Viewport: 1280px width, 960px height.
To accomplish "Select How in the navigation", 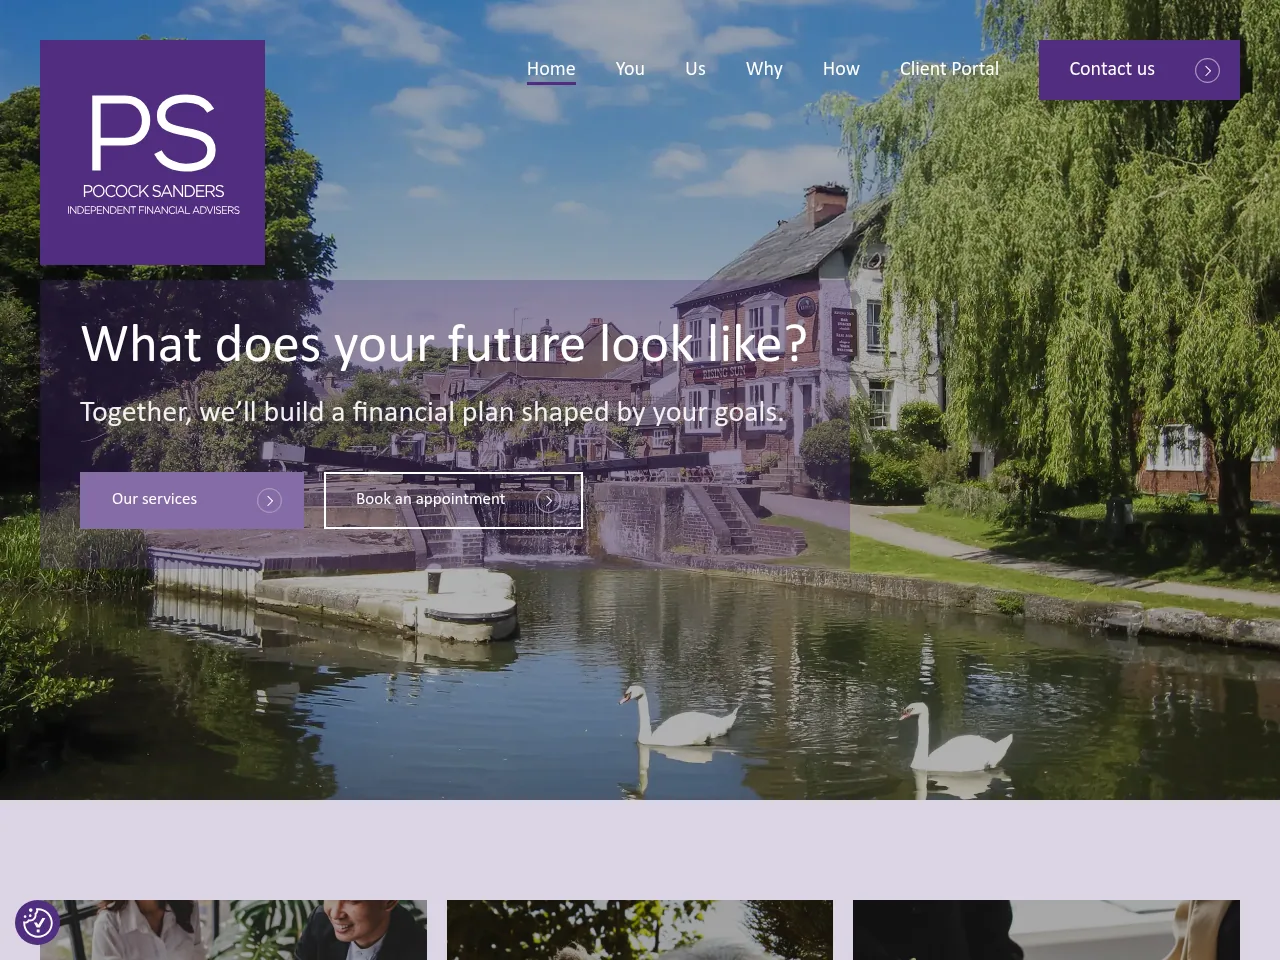I will (x=841, y=69).
